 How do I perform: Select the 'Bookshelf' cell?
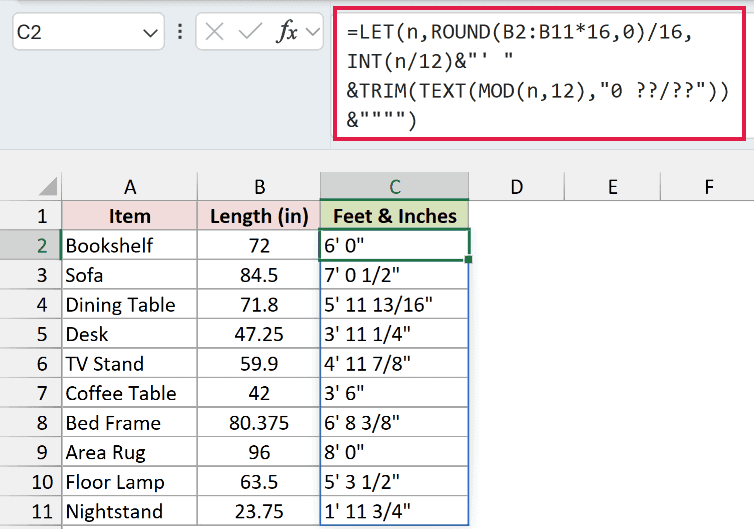129,245
